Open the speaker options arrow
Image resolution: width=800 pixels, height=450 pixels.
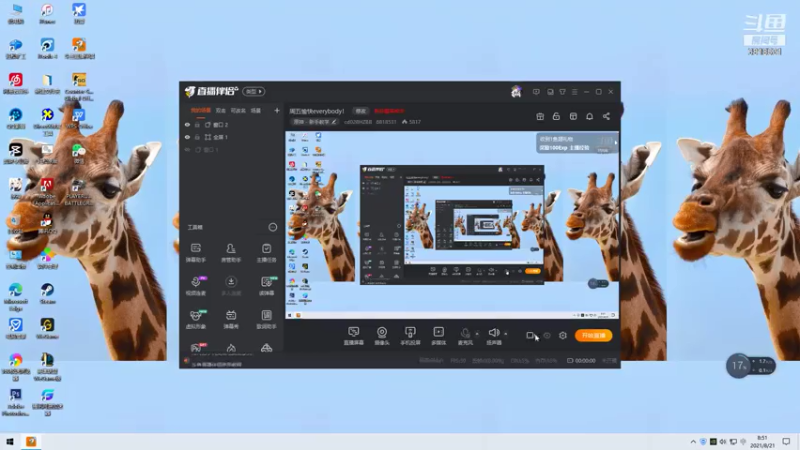506,334
